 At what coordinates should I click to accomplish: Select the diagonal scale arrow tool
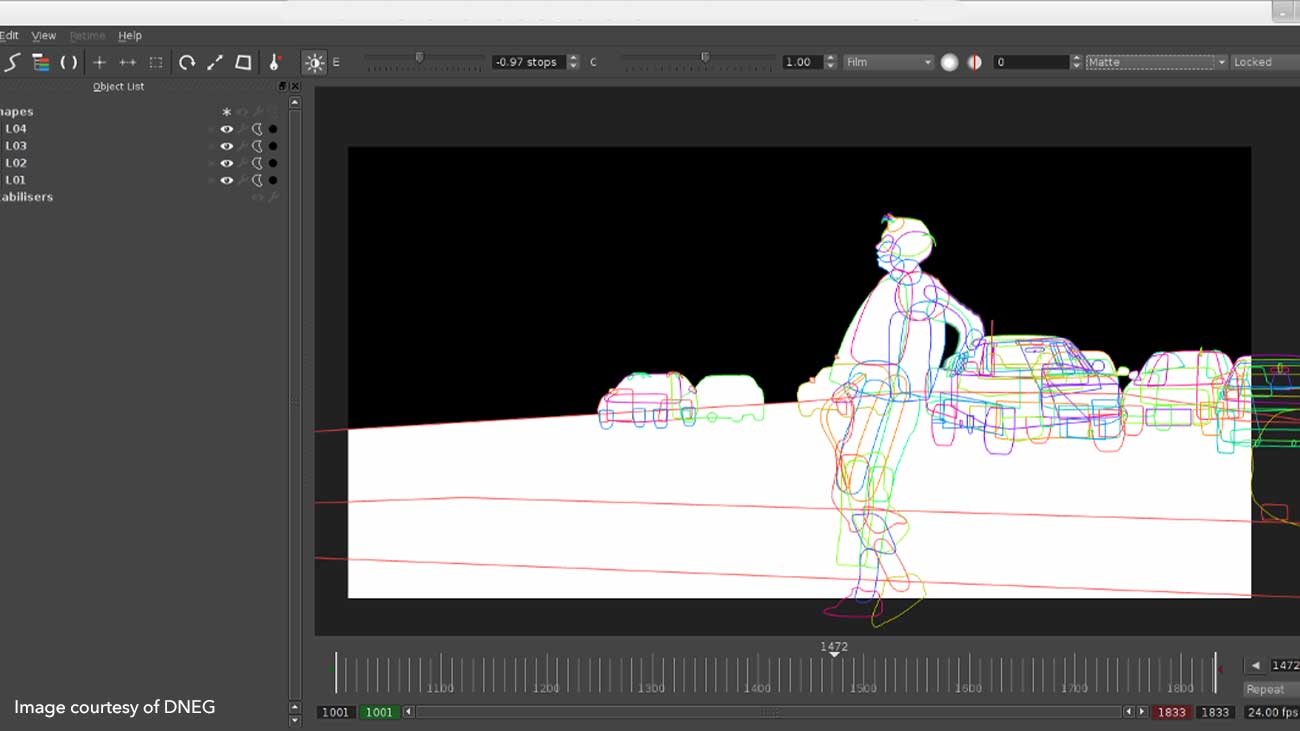pos(215,62)
